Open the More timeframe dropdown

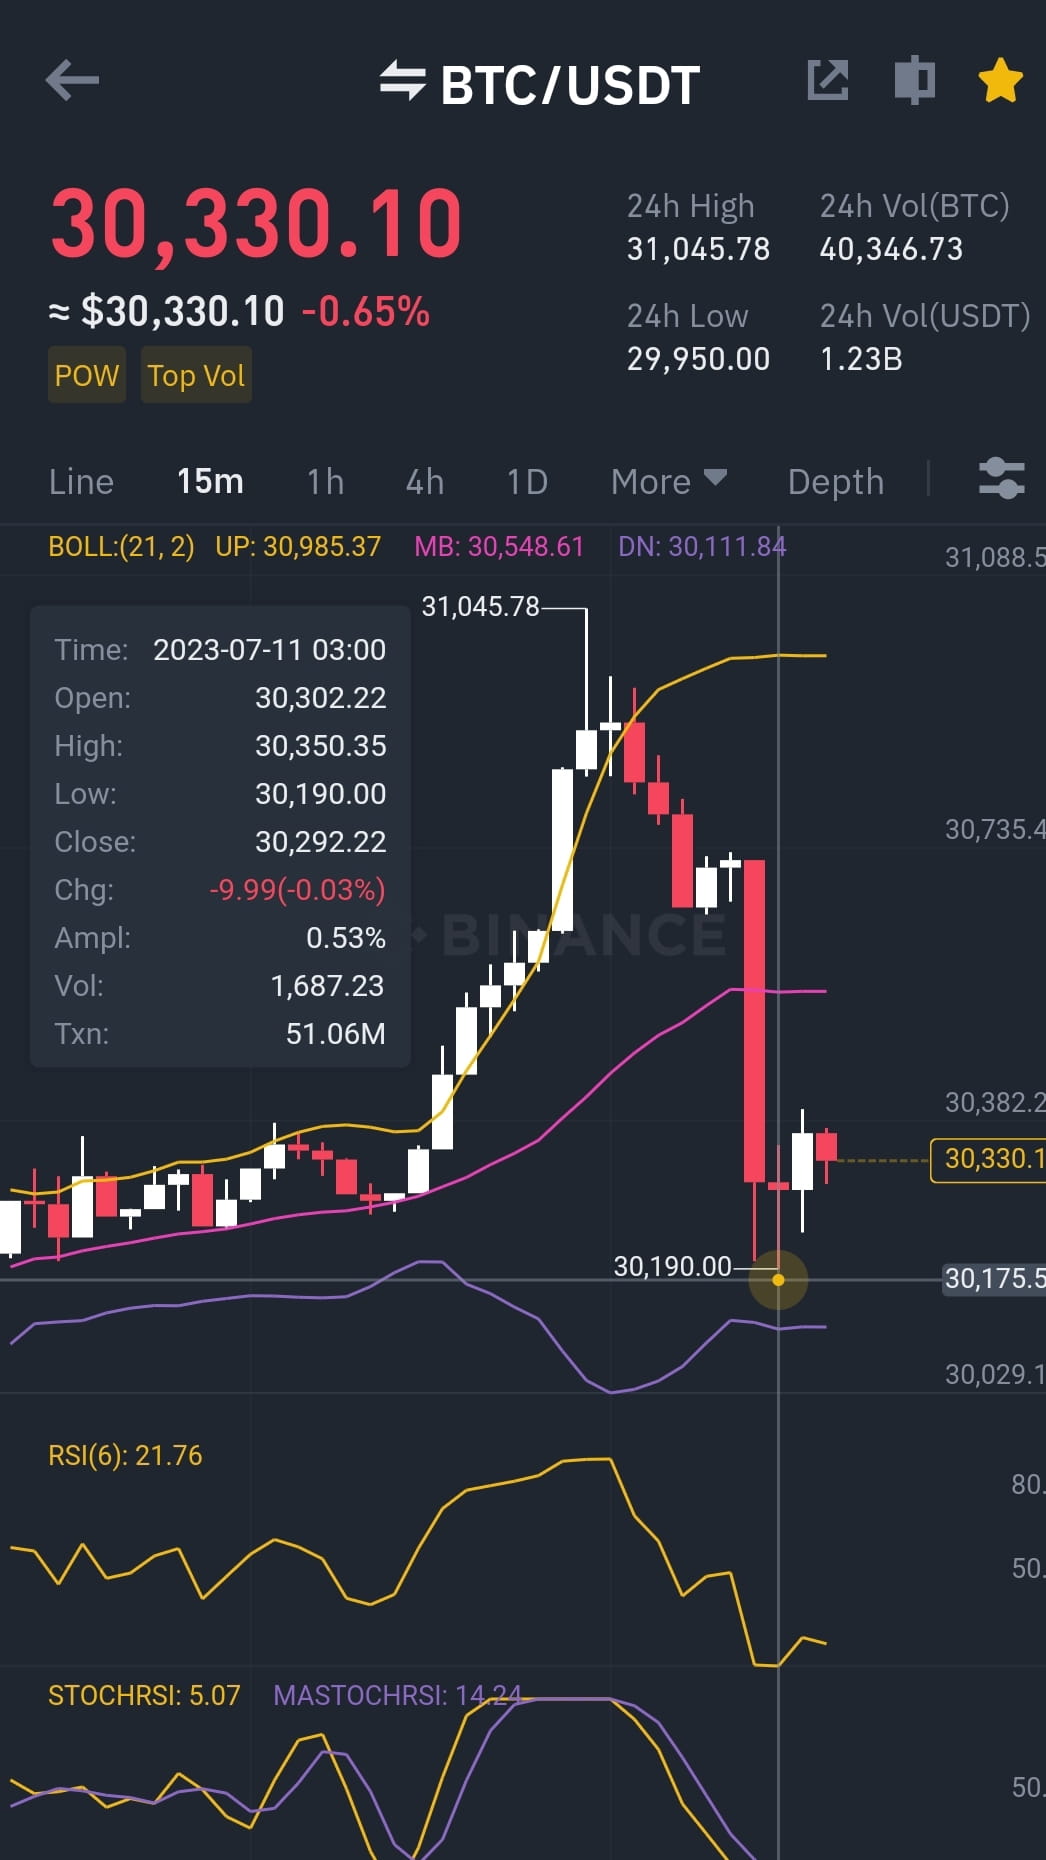[x=667, y=481]
